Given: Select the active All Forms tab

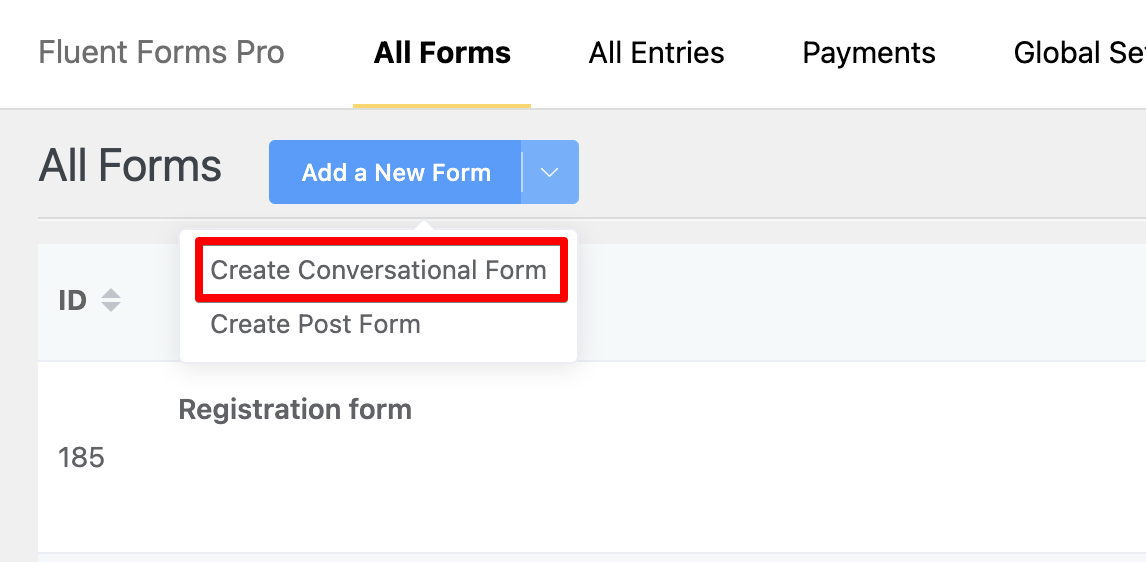Looking at the screenshot, I should click(442, 52).
